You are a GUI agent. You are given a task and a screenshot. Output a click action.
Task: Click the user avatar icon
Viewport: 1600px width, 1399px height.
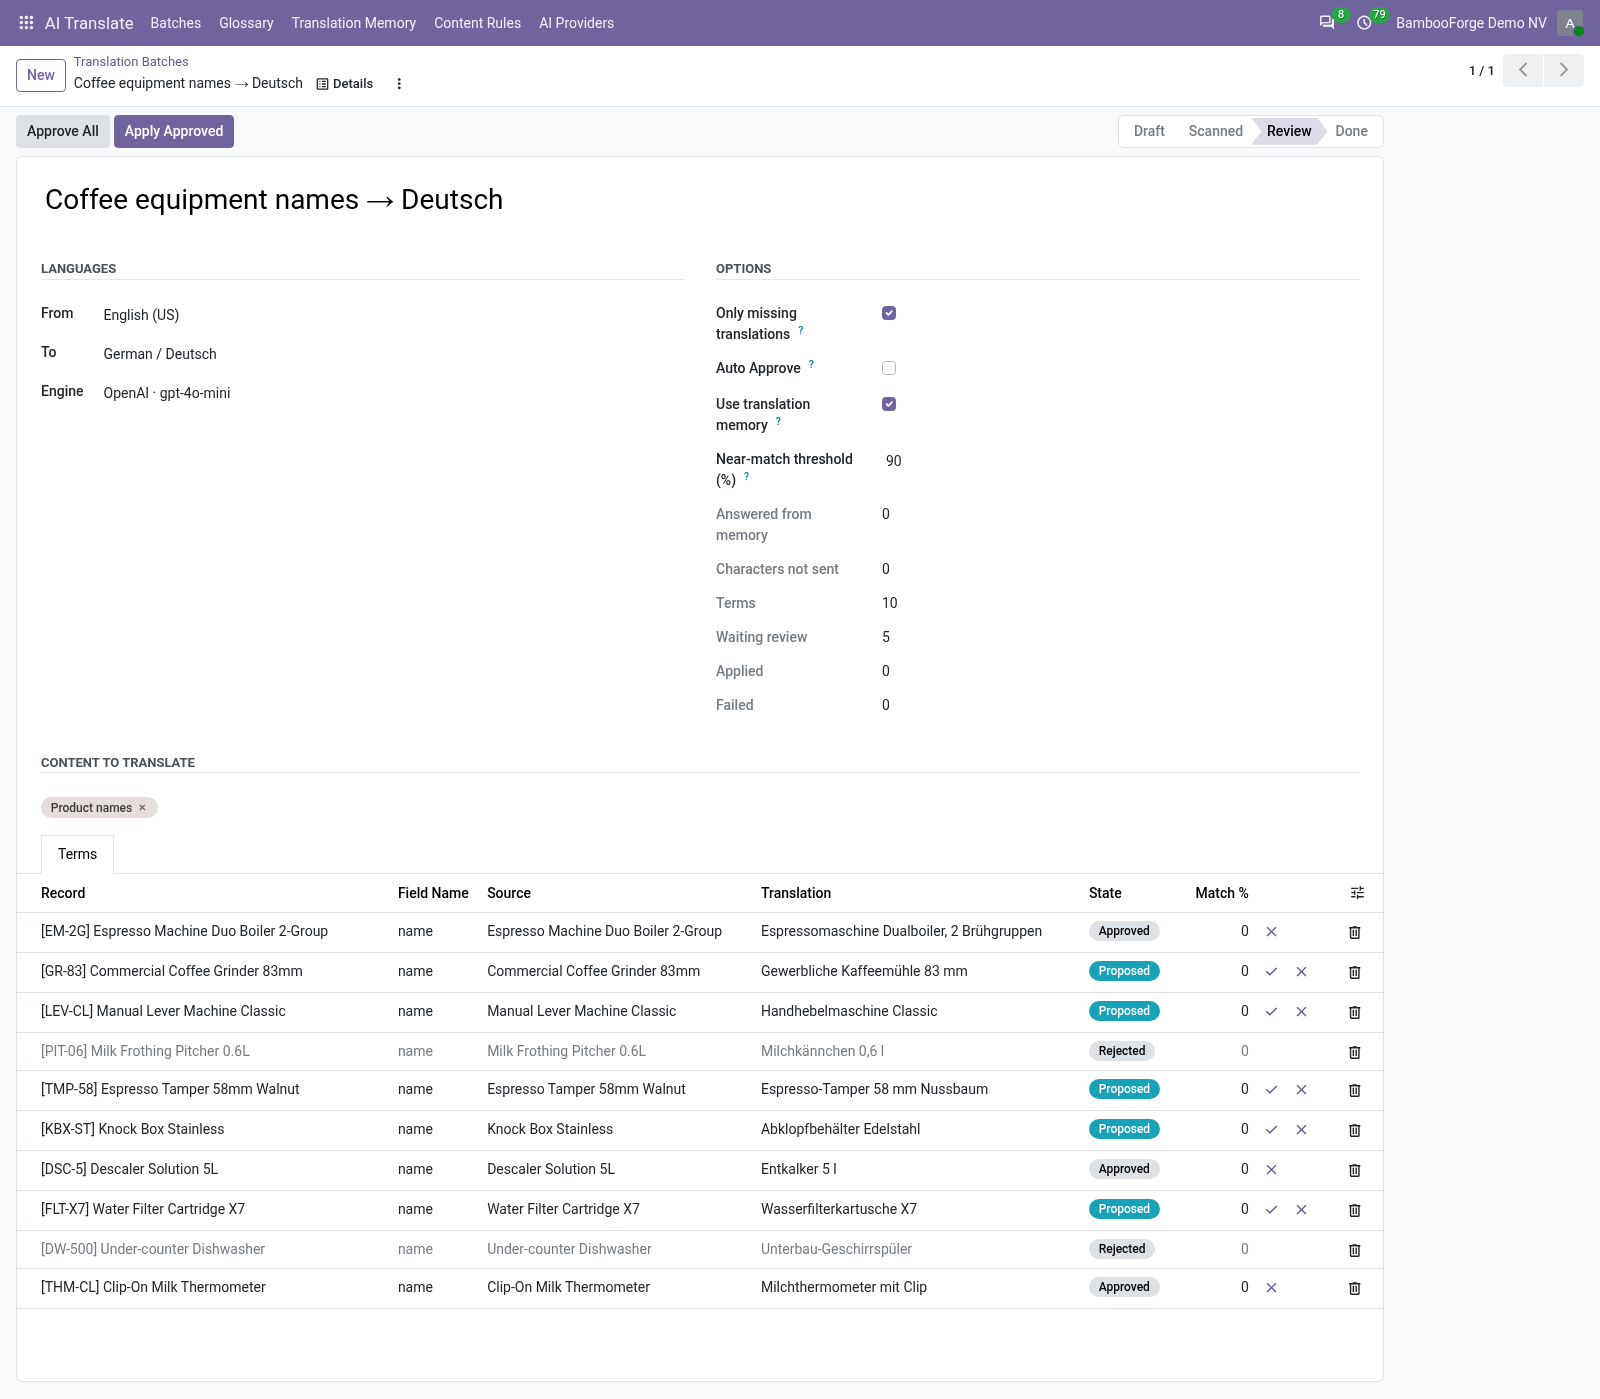click(1570, 23)
